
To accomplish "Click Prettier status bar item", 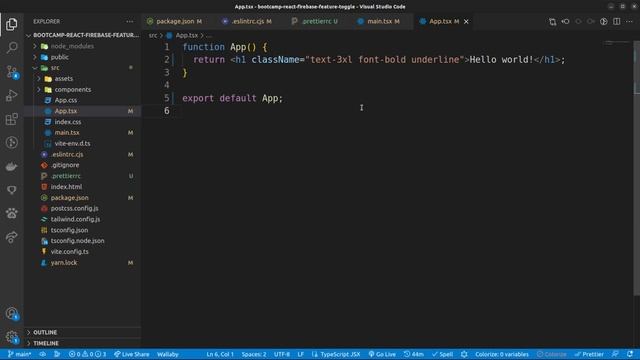I will tap(589, 354).
